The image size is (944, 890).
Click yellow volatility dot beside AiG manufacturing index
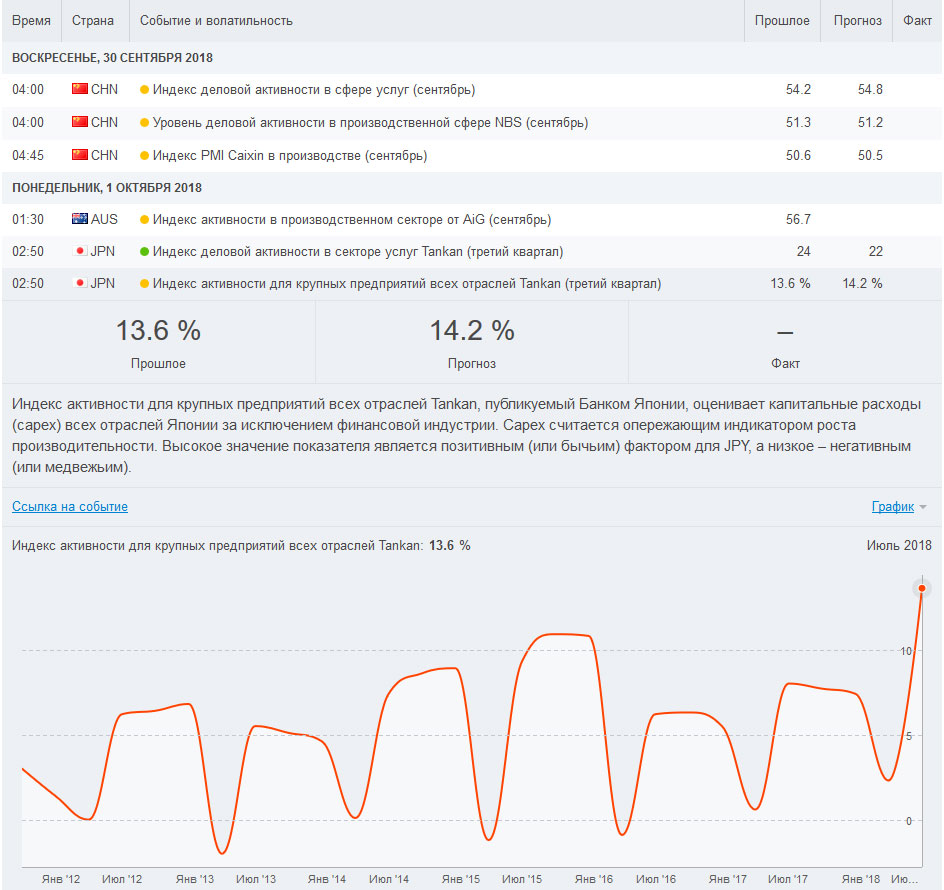click(145, 220)
